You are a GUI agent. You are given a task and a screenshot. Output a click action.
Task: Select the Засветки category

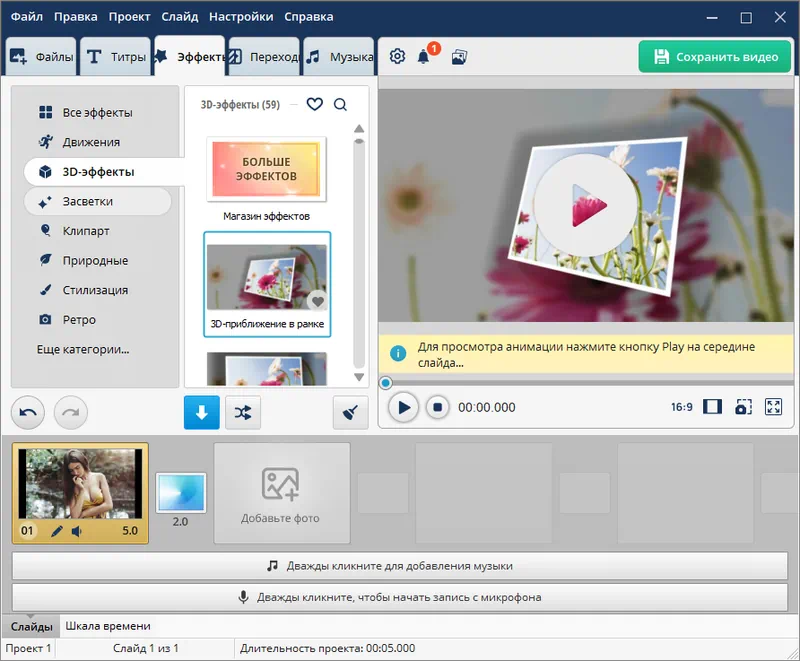(97, 201)
